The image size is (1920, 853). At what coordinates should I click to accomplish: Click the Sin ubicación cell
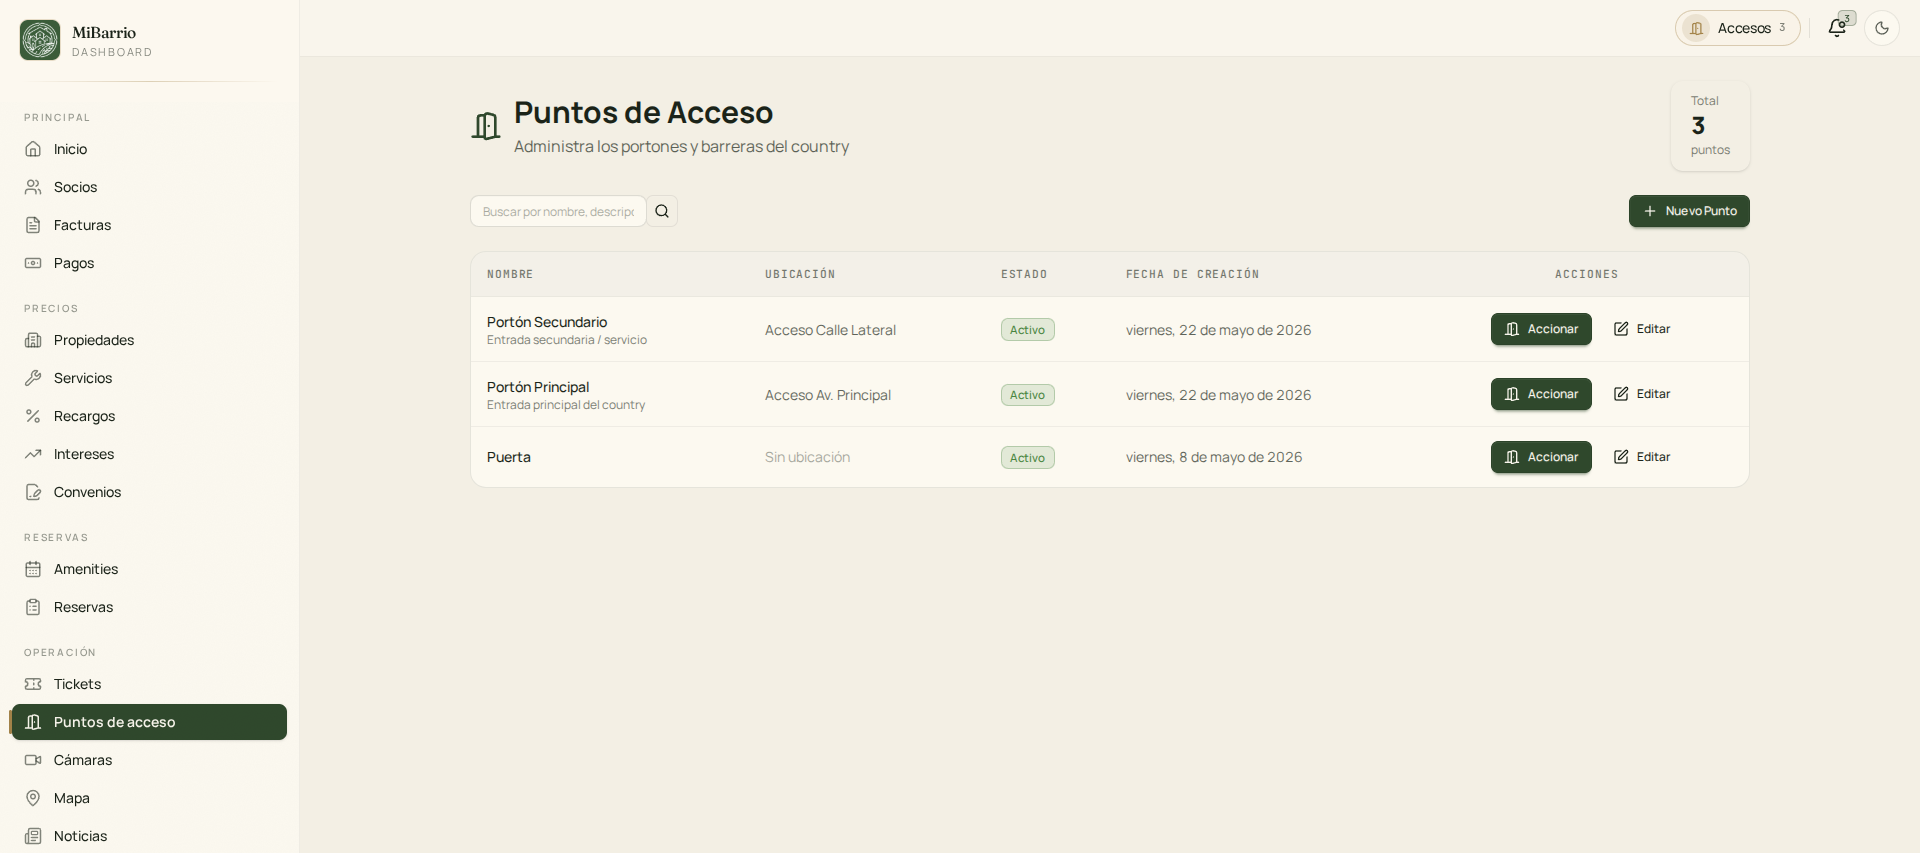click(807, 457)
